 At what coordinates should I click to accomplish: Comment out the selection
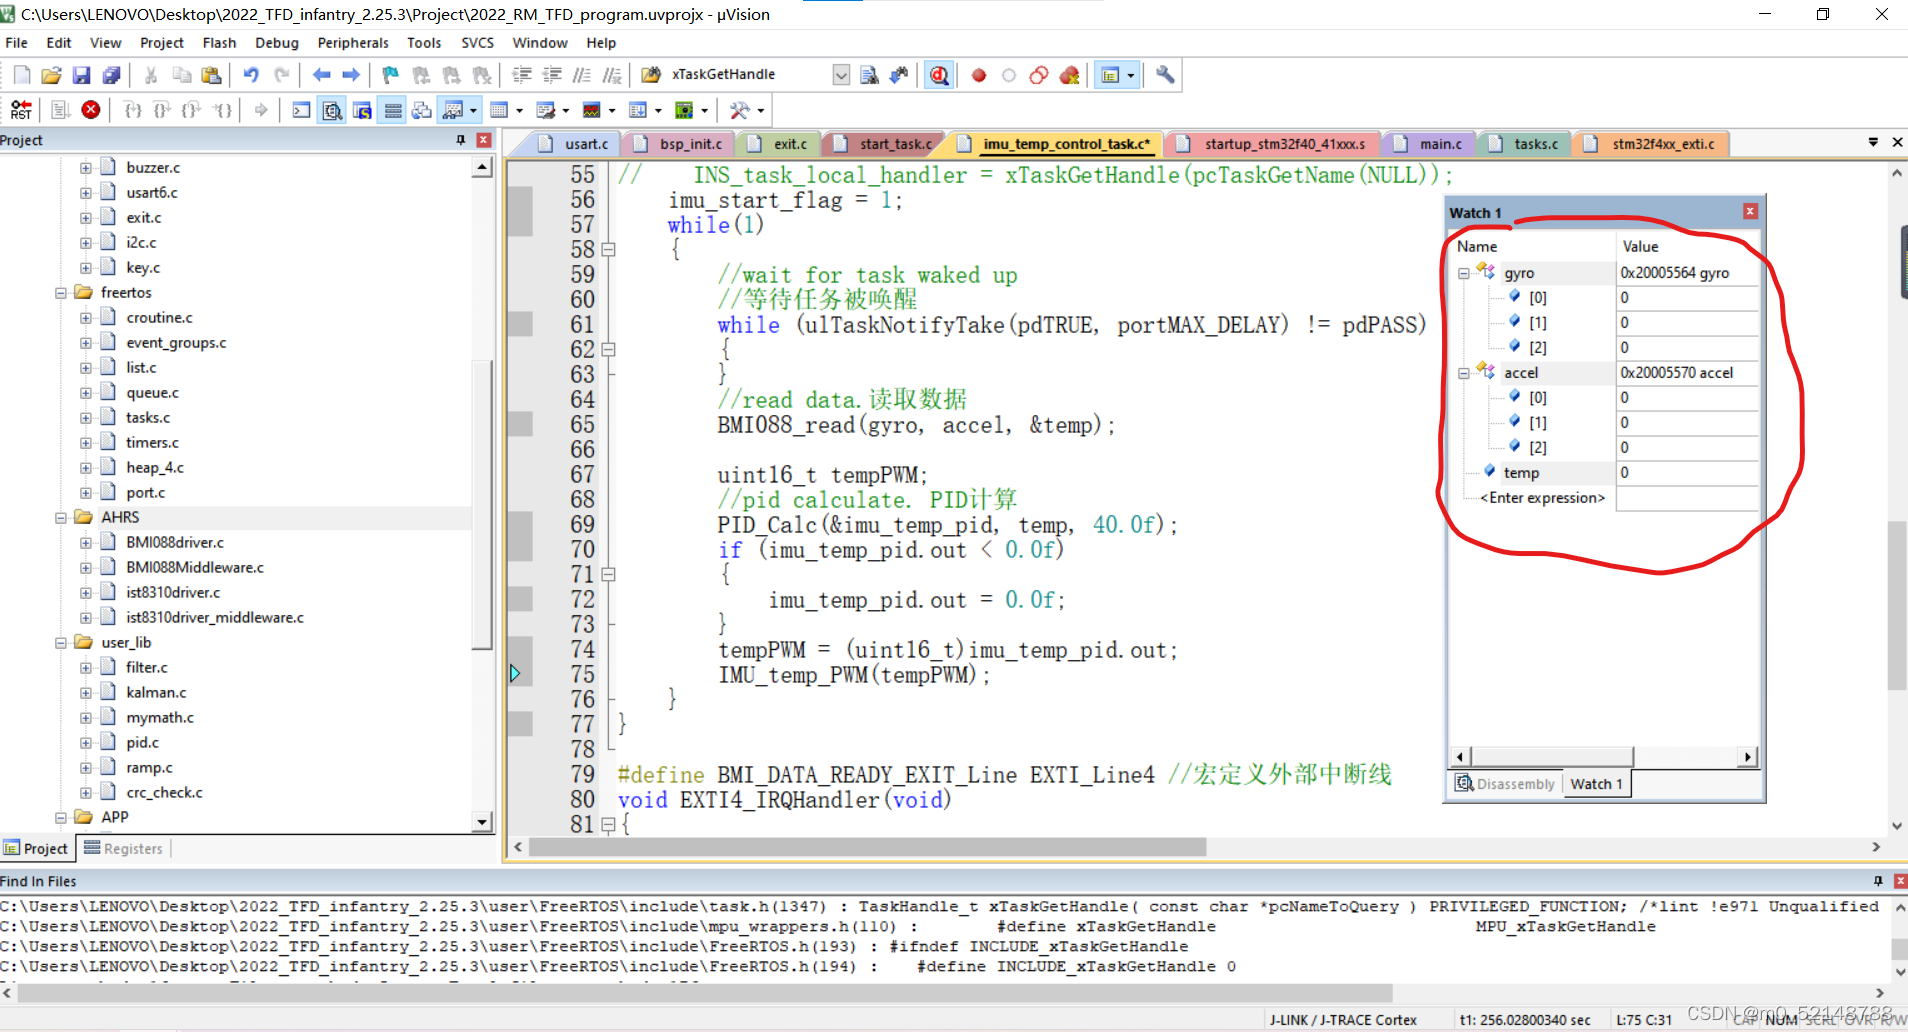tap(582, 75)
